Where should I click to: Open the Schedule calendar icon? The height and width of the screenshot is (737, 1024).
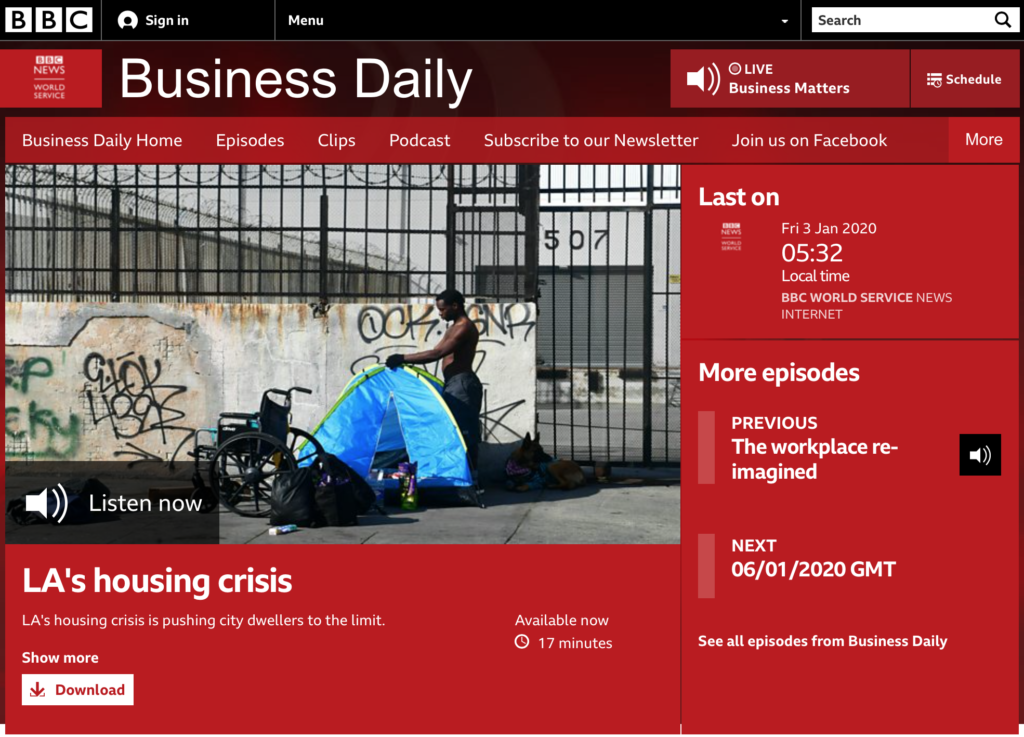(934, 80)
